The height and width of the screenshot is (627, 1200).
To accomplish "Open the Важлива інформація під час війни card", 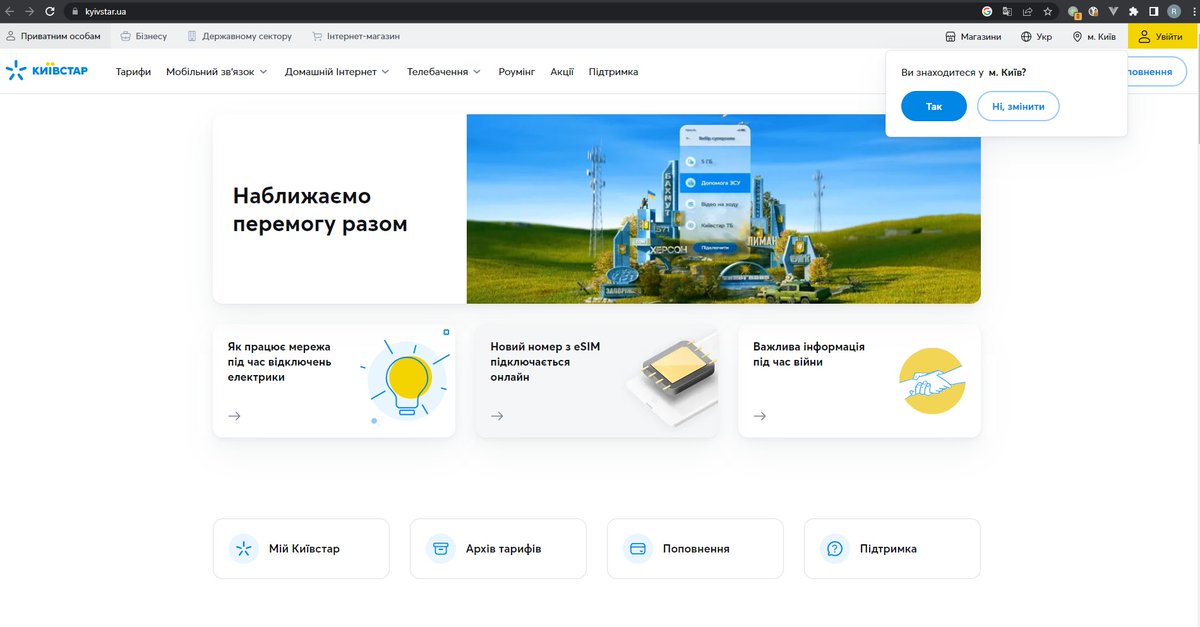I will (859, 380).
